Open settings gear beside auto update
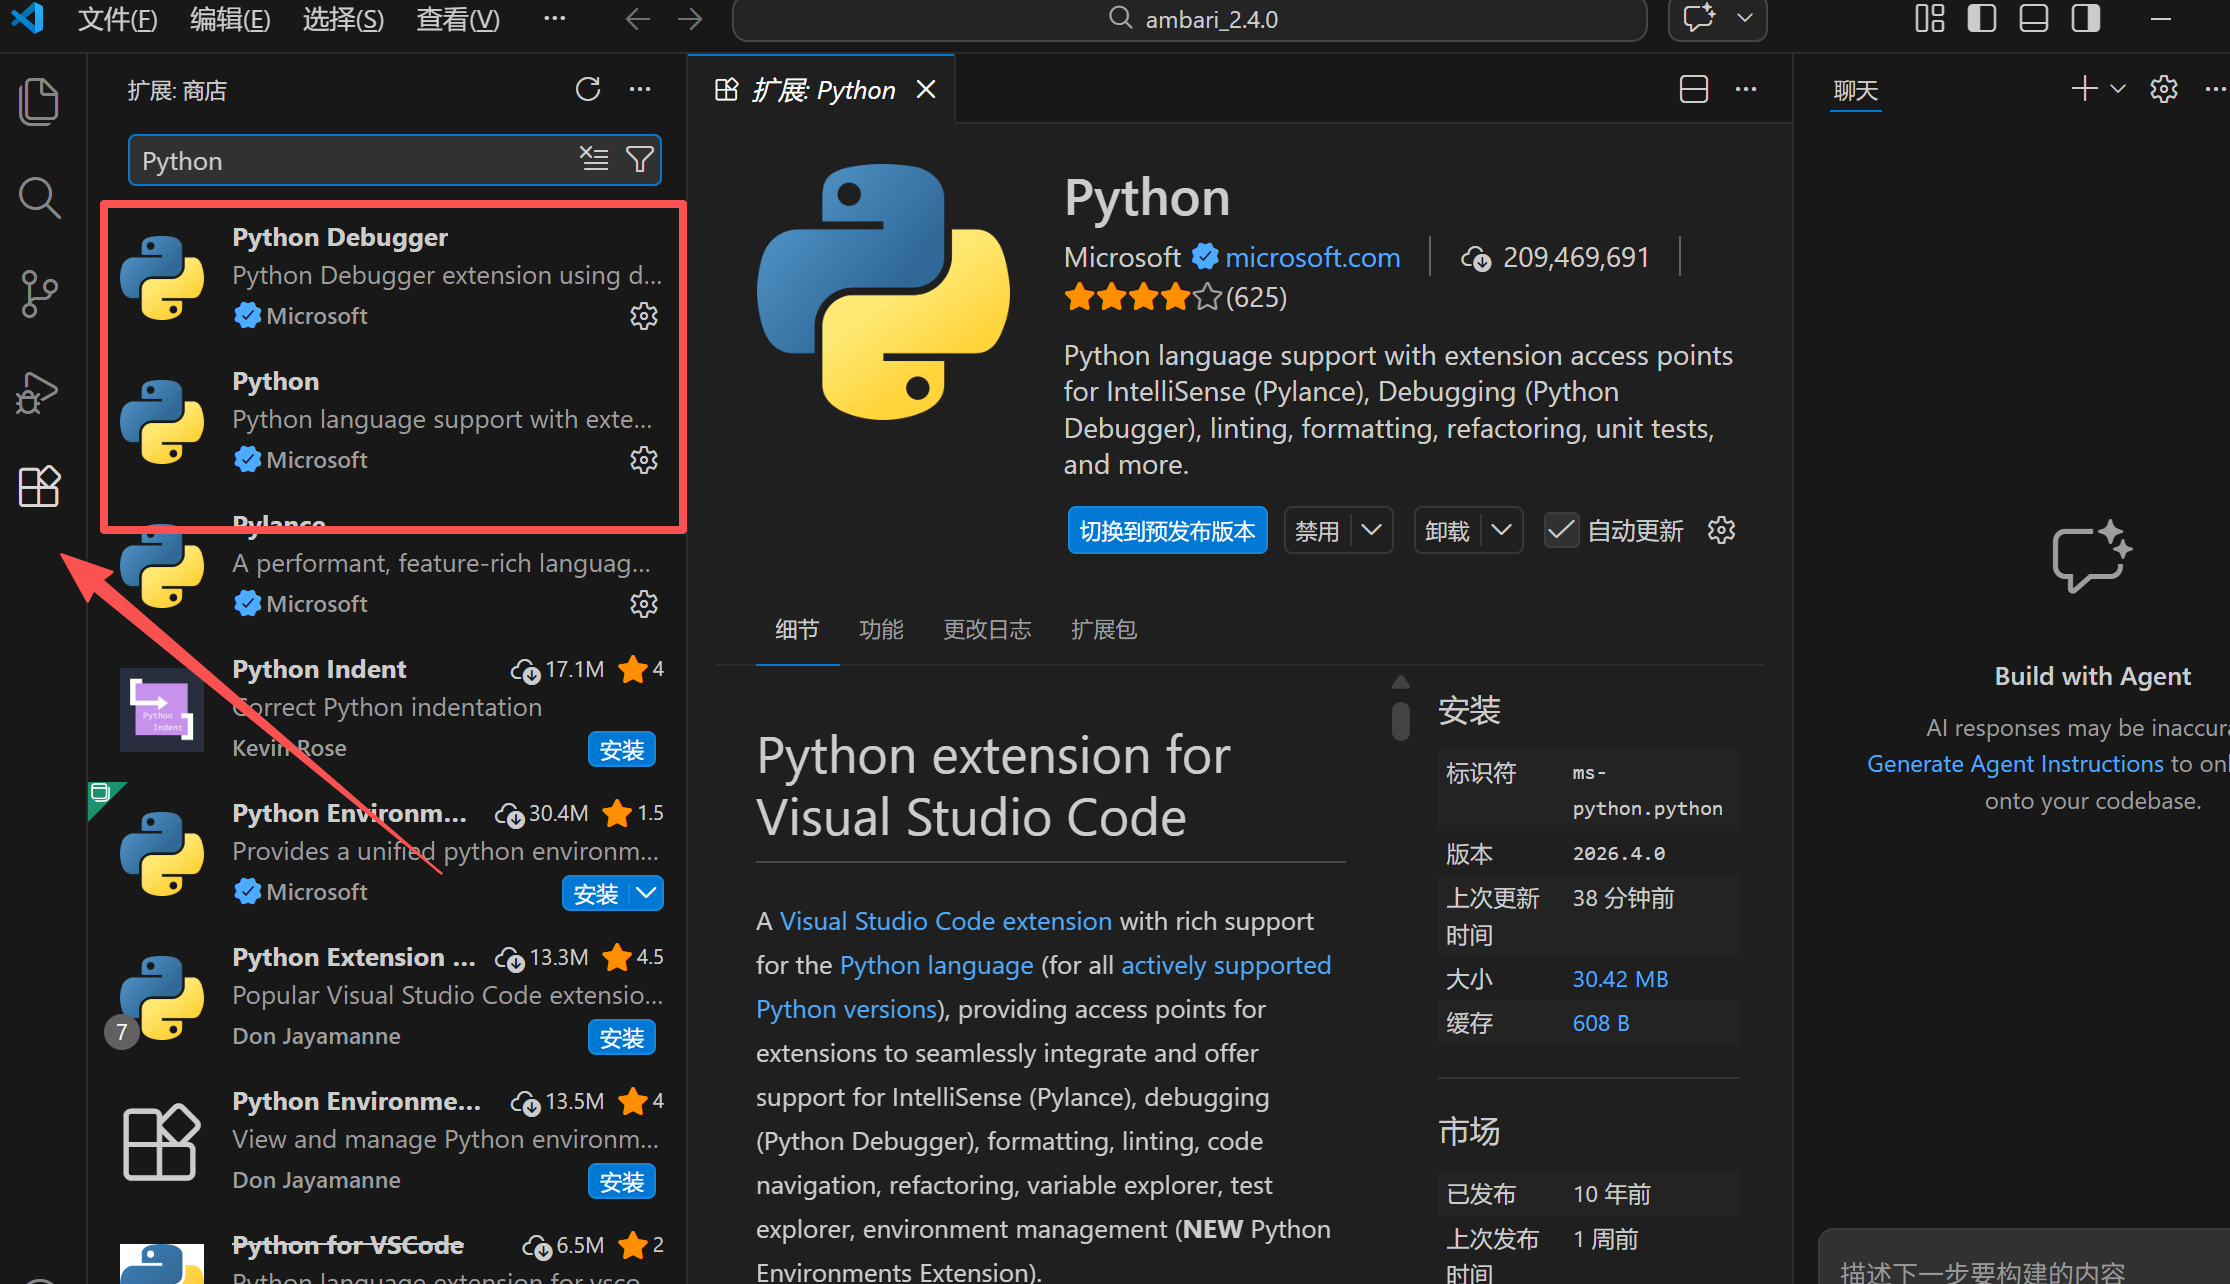This screenshot has width=2230, height=1284. pos(1721,530)
